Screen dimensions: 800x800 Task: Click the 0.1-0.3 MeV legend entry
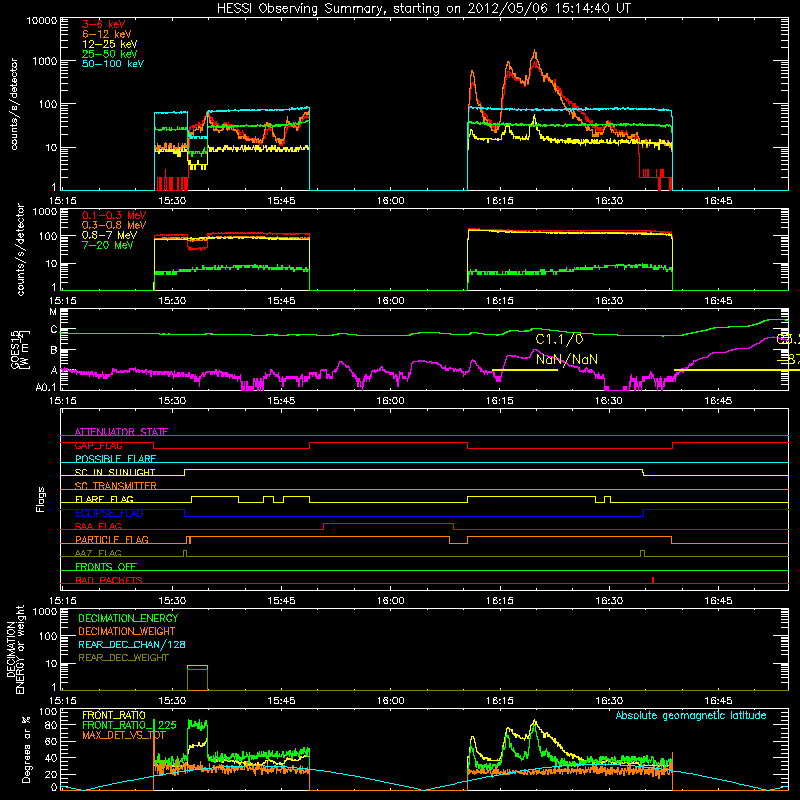point(114,215)
